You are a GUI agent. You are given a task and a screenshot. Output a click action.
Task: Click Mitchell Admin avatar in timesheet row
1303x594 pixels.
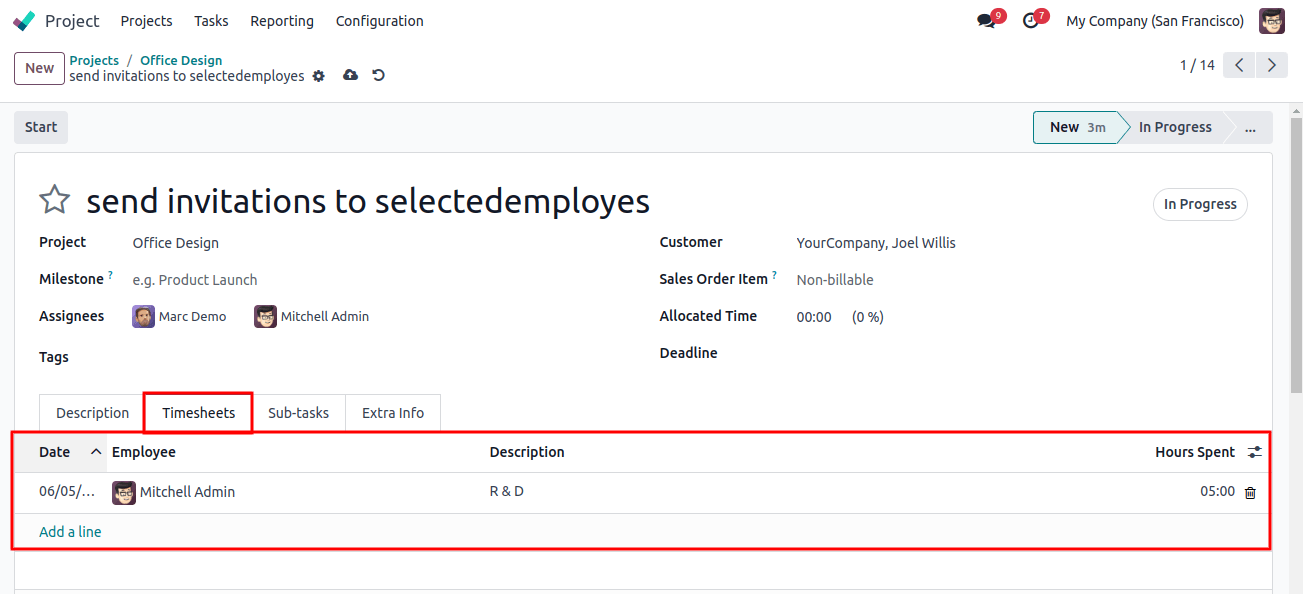[124, 492]
